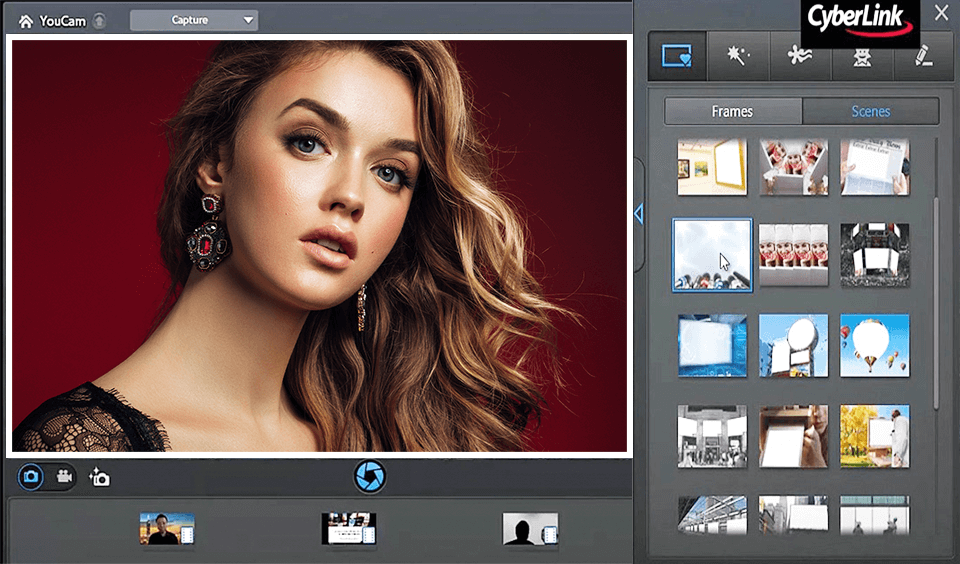The height and width of the screenshot is (564, 960).
Task: Select the autumn trees easel scene
Action: pyautogui.click(x=874, y=436)
